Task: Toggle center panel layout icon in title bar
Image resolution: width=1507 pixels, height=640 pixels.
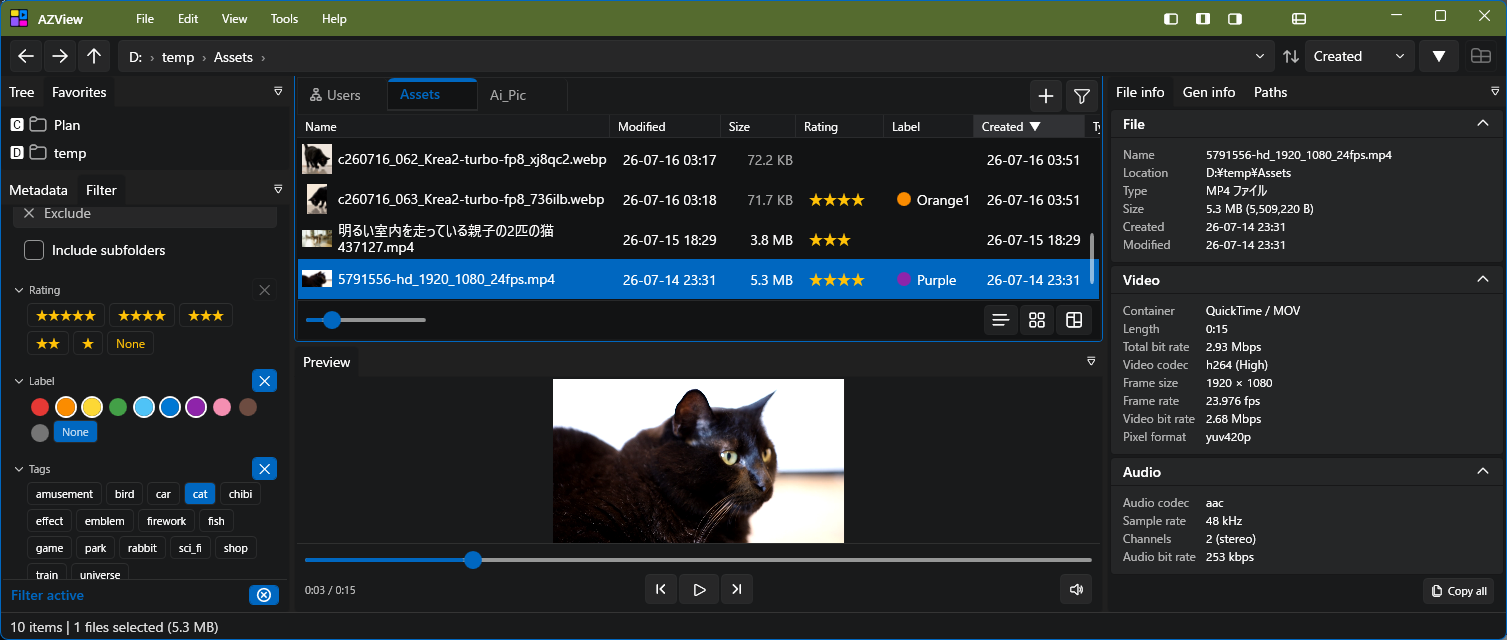Action: 1204,18
